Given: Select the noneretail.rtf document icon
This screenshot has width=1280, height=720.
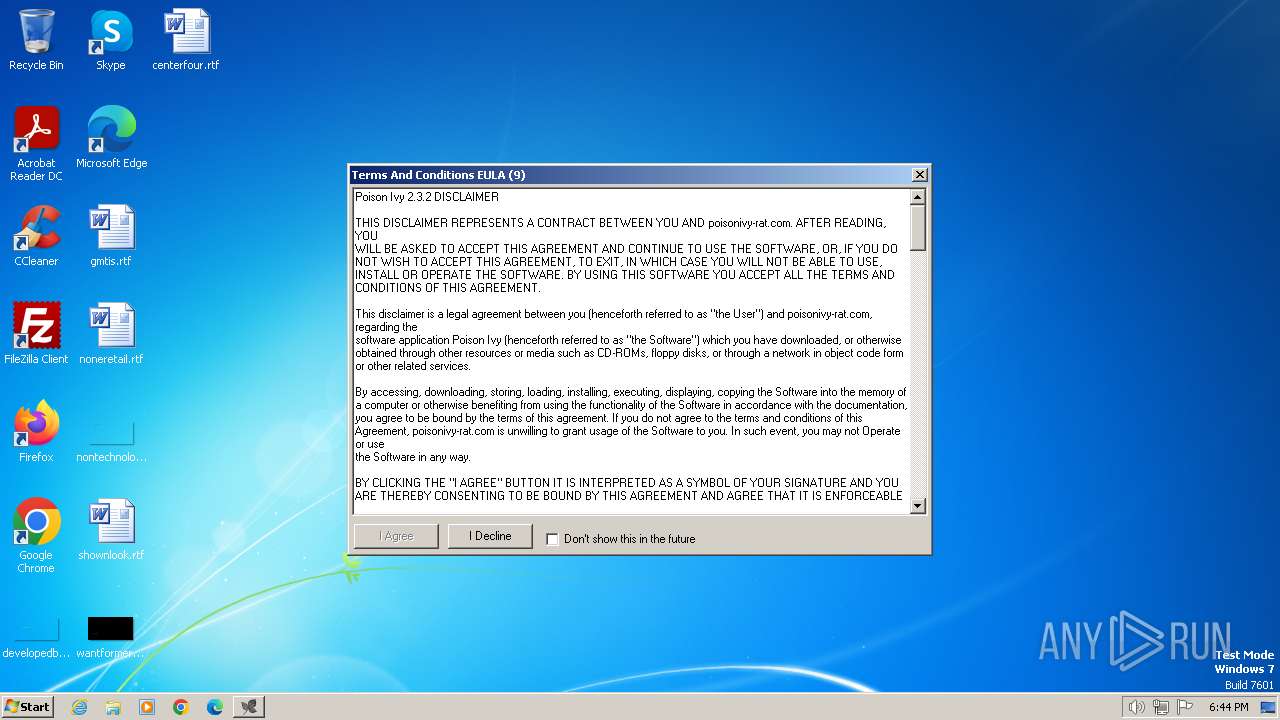Looking at the screenshot, I should [111, 333].
